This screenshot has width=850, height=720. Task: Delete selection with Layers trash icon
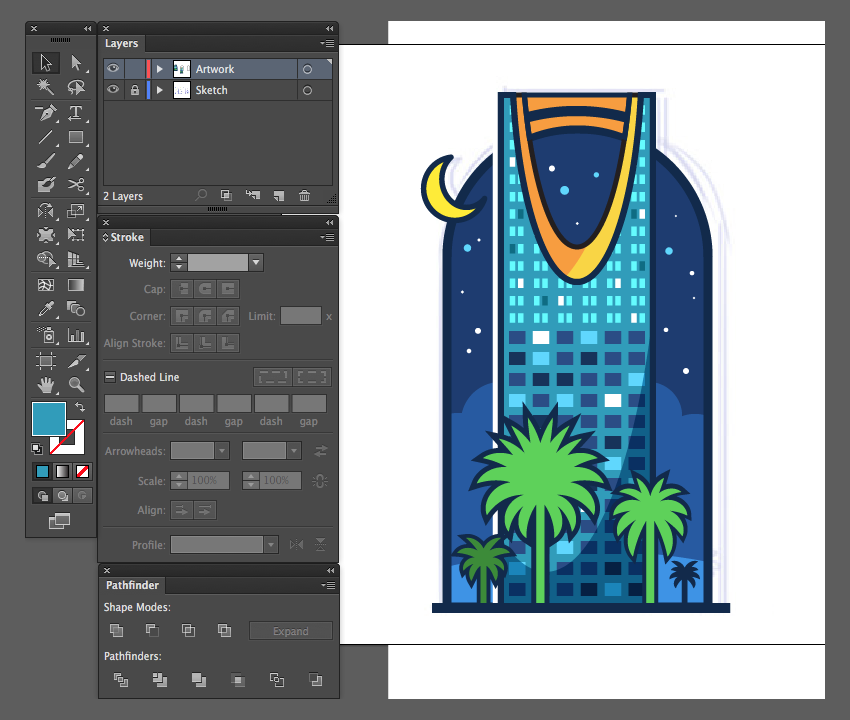(305, 196)
